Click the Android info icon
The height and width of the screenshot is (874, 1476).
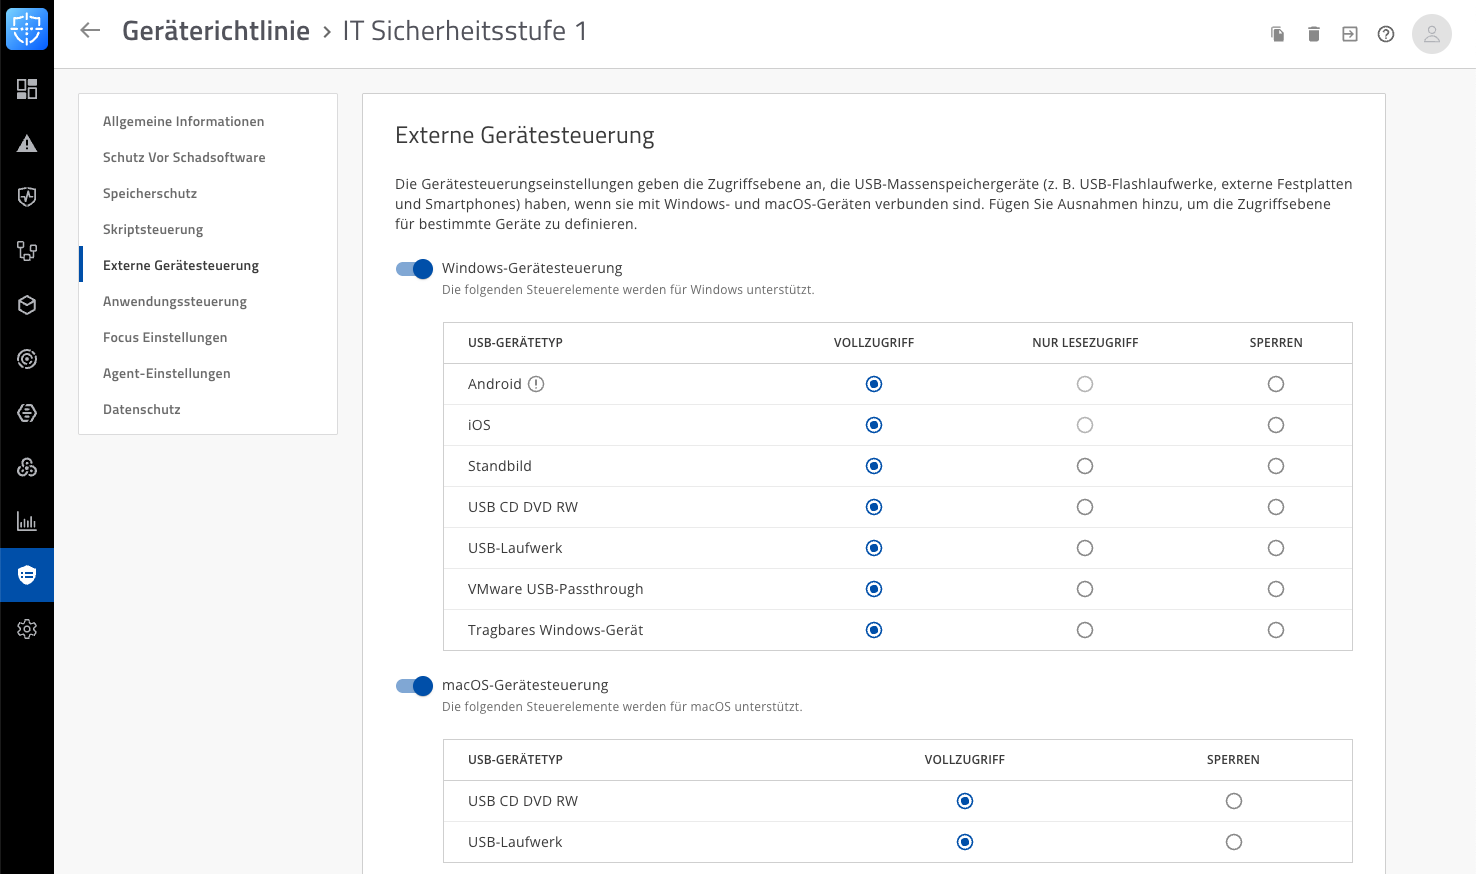536,384
